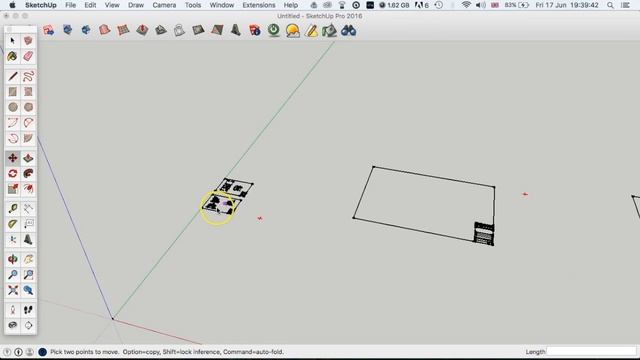Choose the 3D Text tool
This screenshot has height=360, width=640.
point(28,240)
